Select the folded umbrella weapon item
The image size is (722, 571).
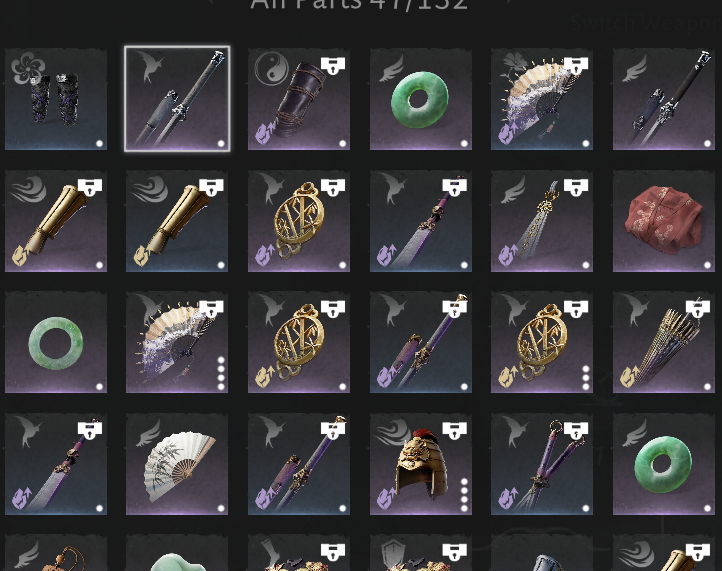tap(664, 342)
